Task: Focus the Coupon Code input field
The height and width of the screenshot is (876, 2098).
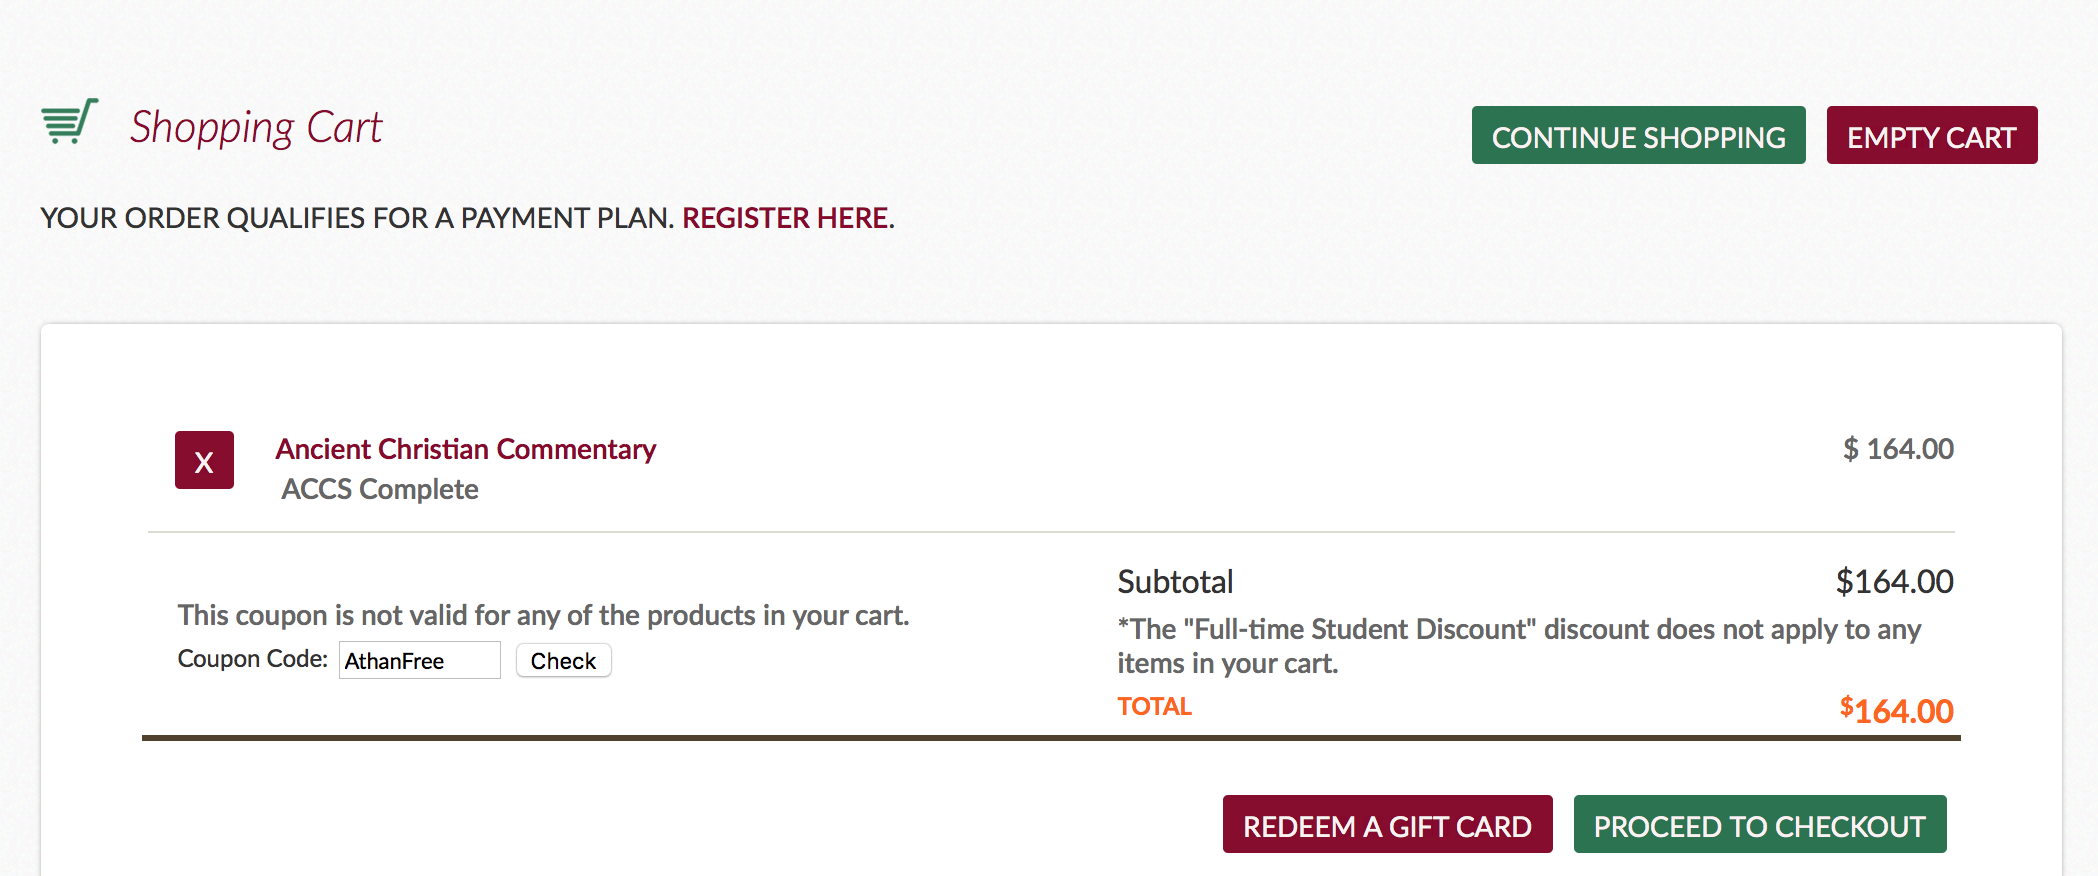Action: pyautogui.click(x=420, y=660)
